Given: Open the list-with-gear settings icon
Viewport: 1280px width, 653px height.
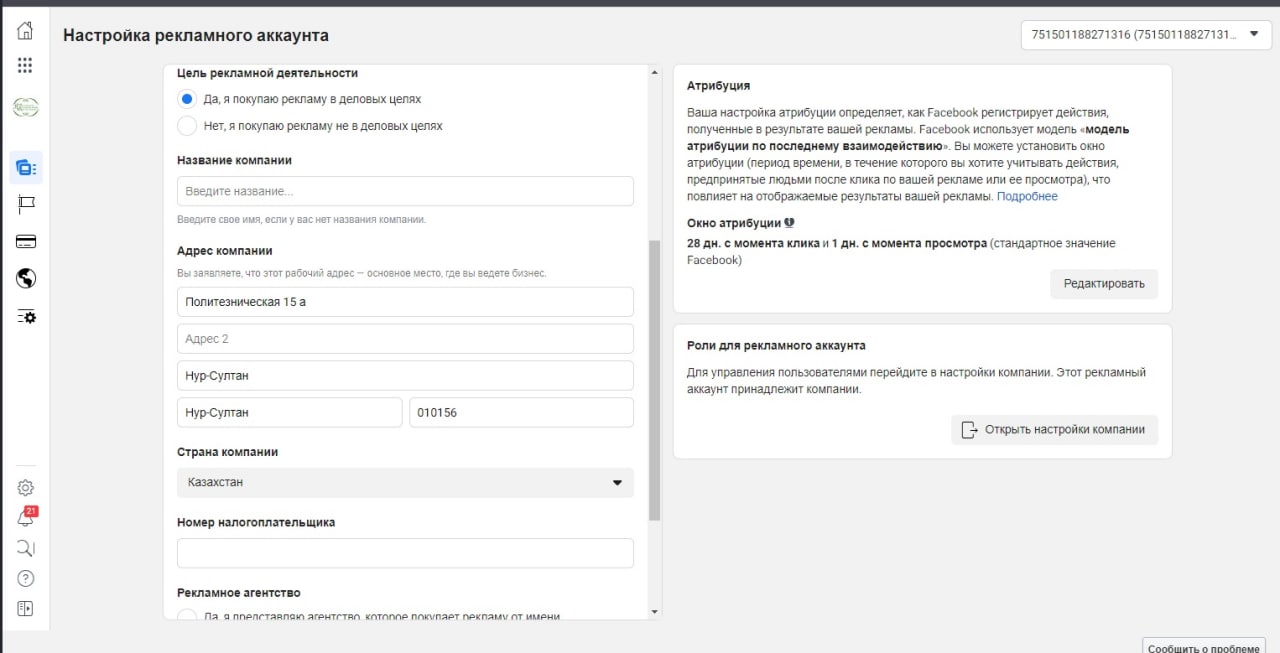Looking at the screenshot, I should 26,316.
